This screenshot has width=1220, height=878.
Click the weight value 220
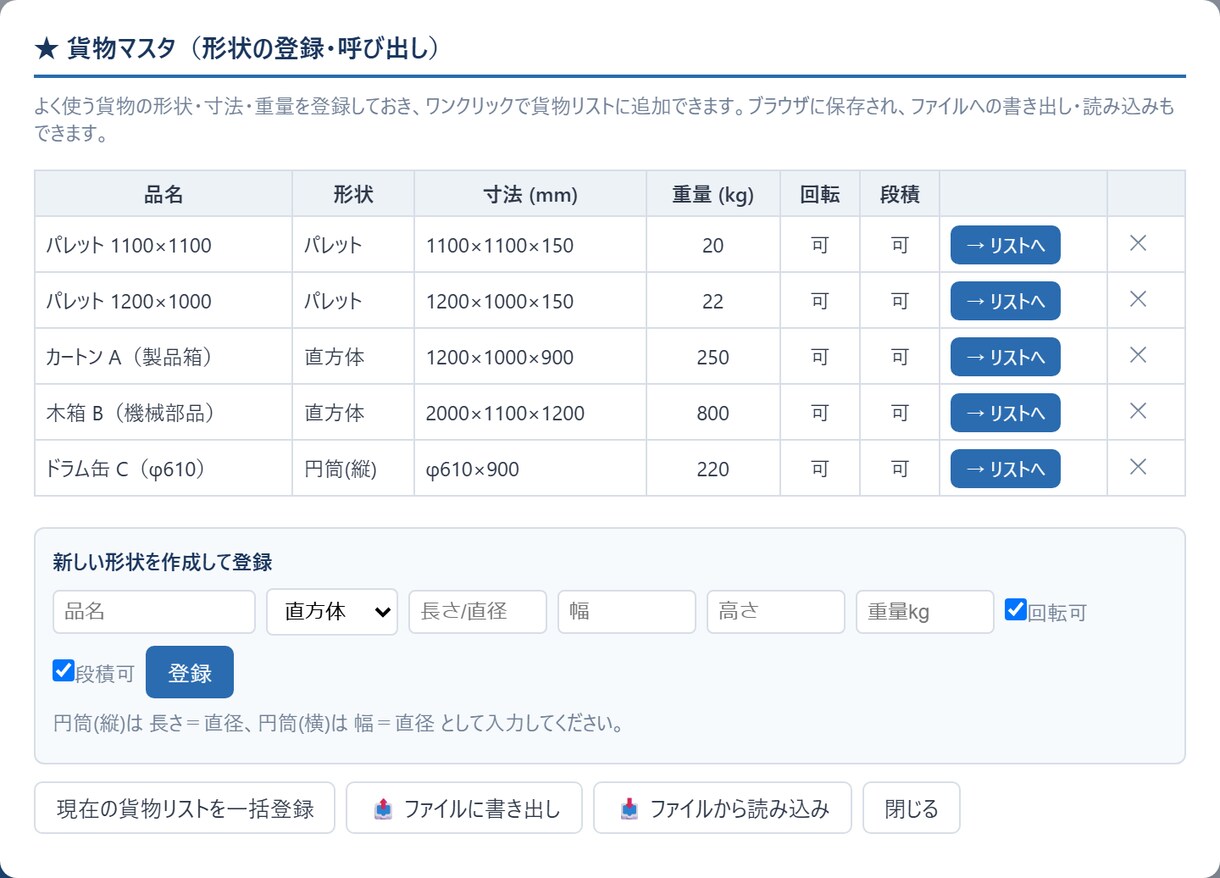pyautogui.click(x=713, y=469)
